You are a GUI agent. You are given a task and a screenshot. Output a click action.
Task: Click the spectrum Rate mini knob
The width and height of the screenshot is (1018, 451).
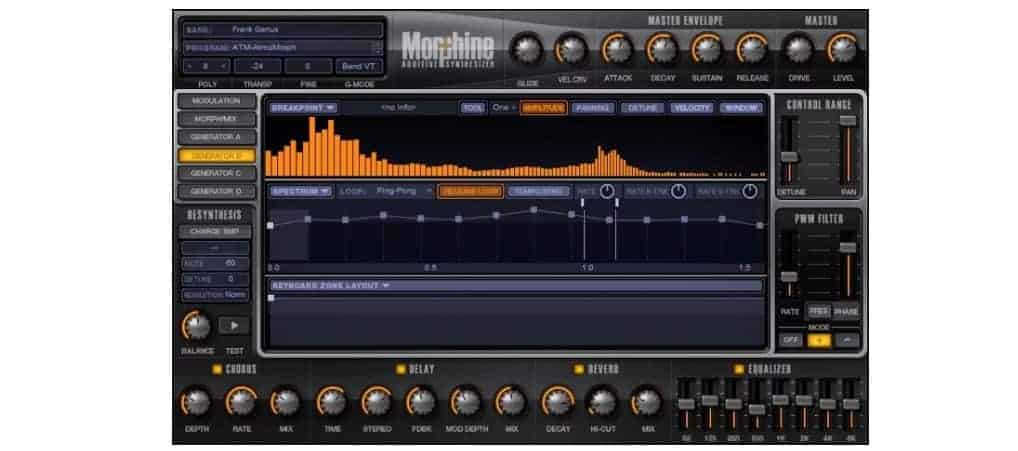(606, 191)
